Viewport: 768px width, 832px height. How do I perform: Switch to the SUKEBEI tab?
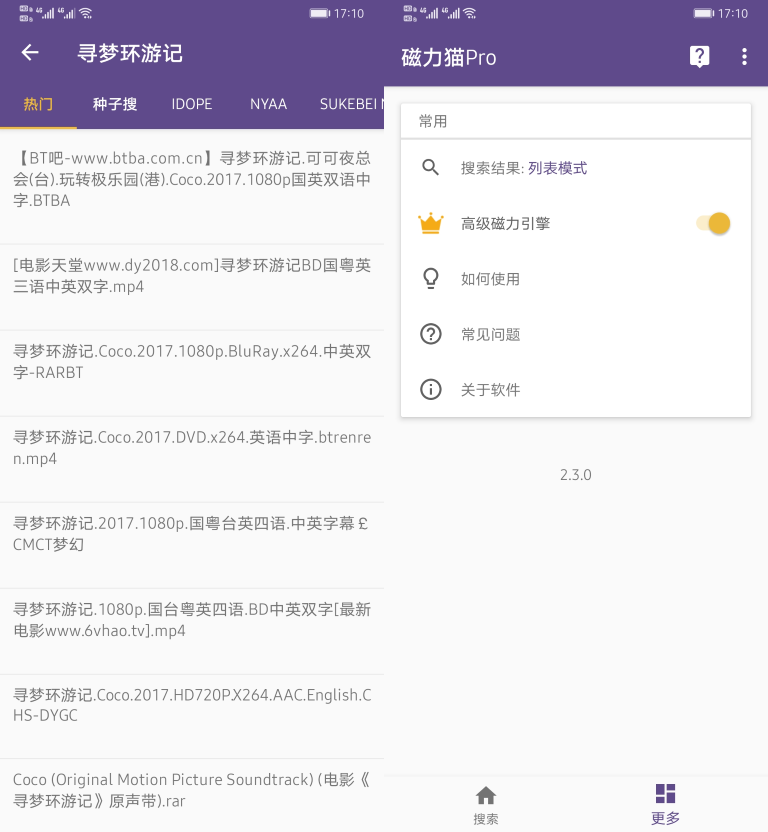click(348, 104)
